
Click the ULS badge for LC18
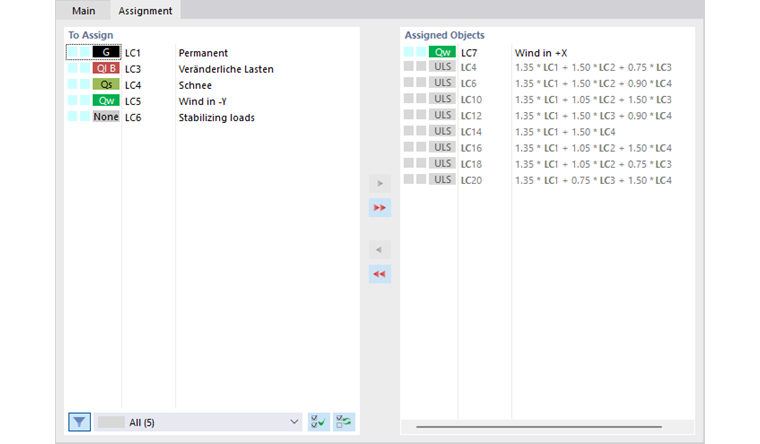click(x=442, y=163)
